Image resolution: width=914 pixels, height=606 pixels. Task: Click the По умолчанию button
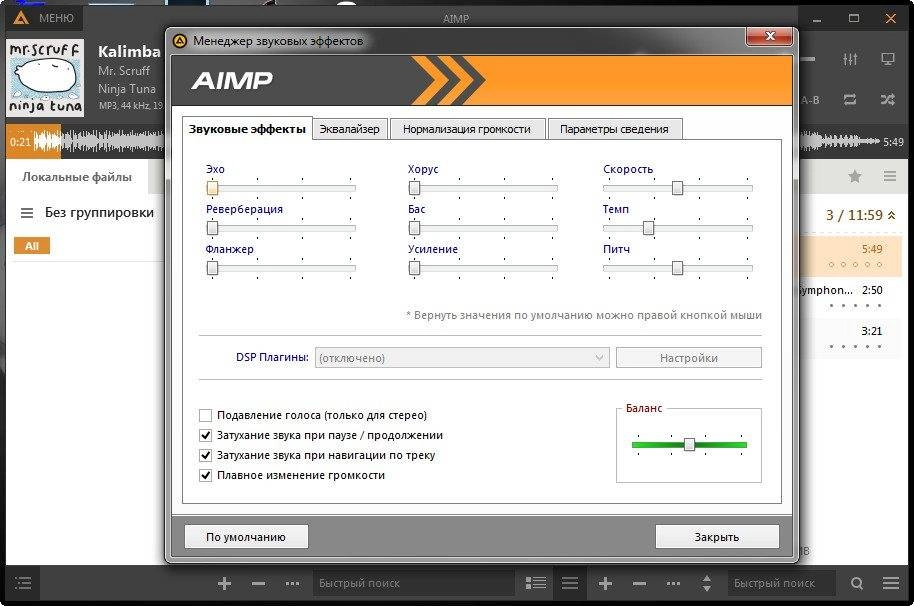[246, 537]
